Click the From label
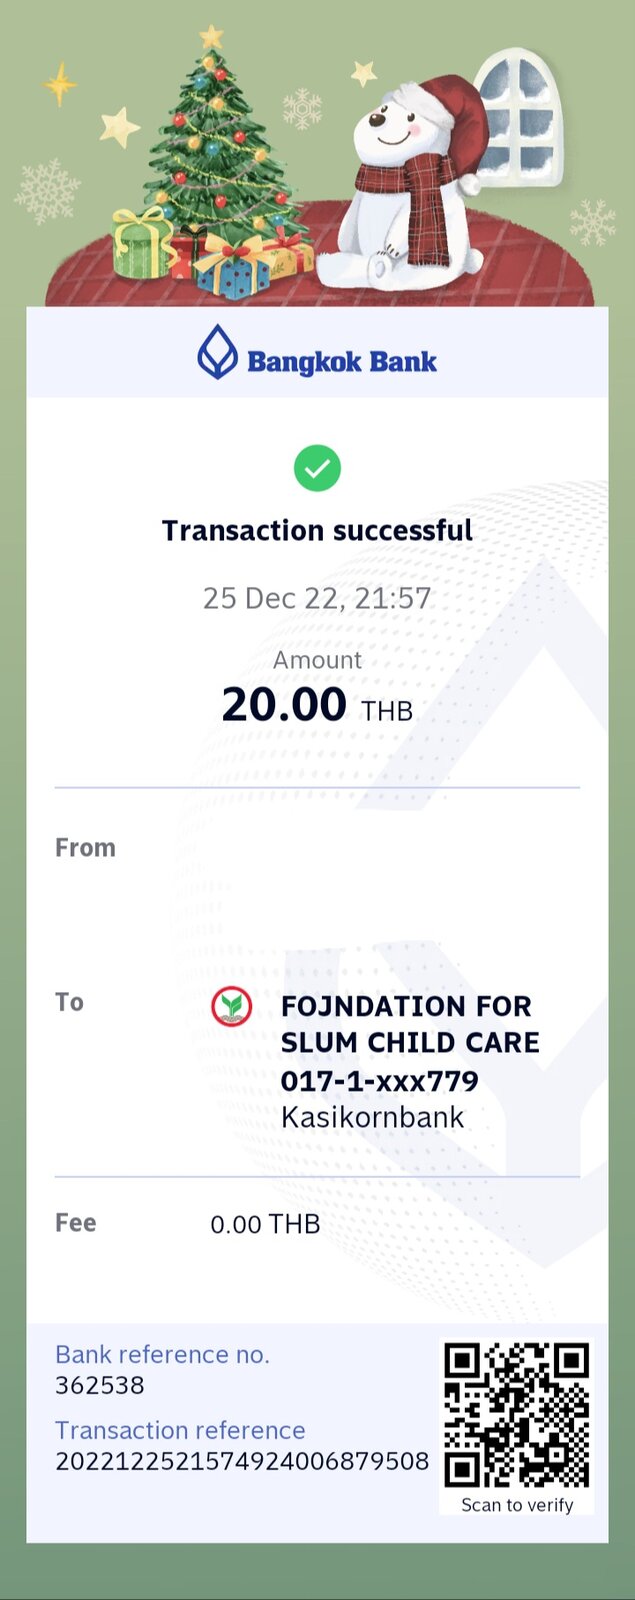This screenshot has width=635, height=1600. (85, 848)
